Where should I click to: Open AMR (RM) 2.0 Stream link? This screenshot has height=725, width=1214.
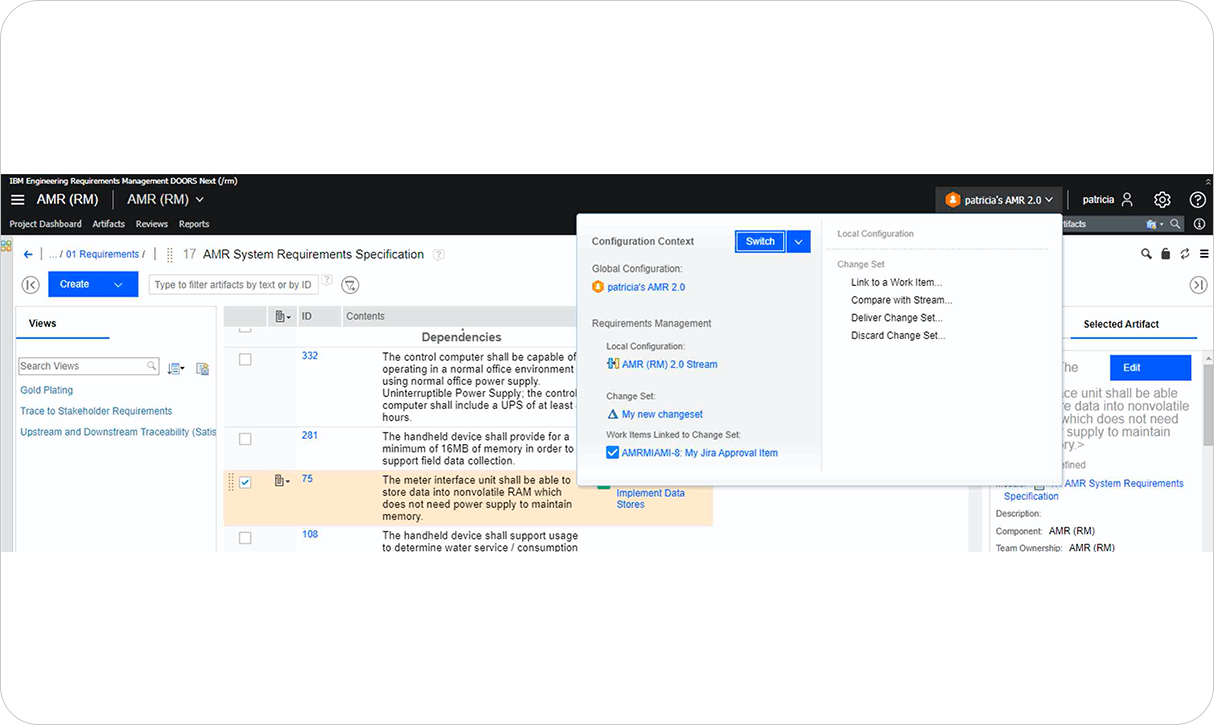pos(669,364)
